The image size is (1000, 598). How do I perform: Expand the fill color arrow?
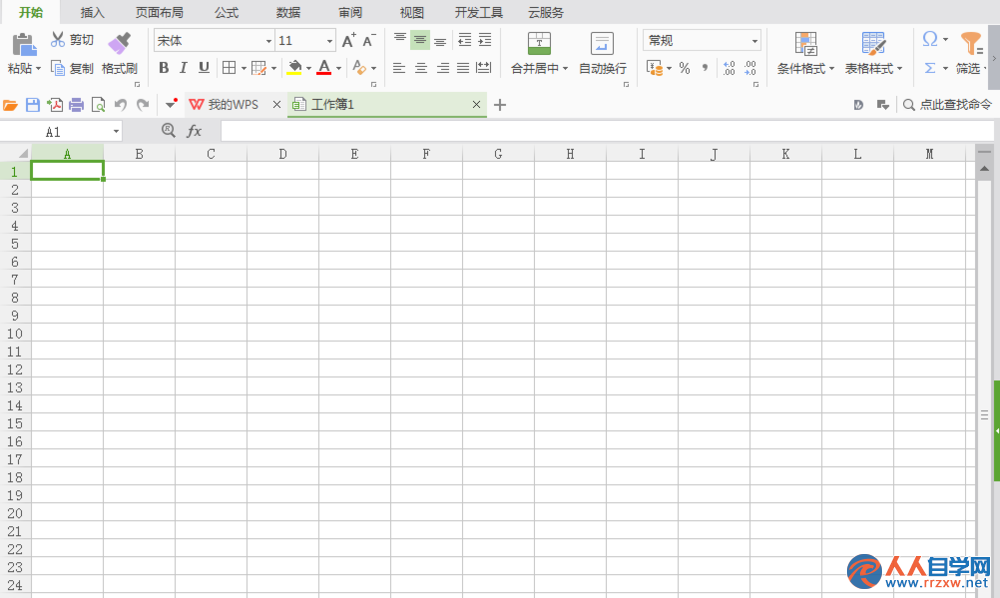pyautogui.click(x=308, y=68)
